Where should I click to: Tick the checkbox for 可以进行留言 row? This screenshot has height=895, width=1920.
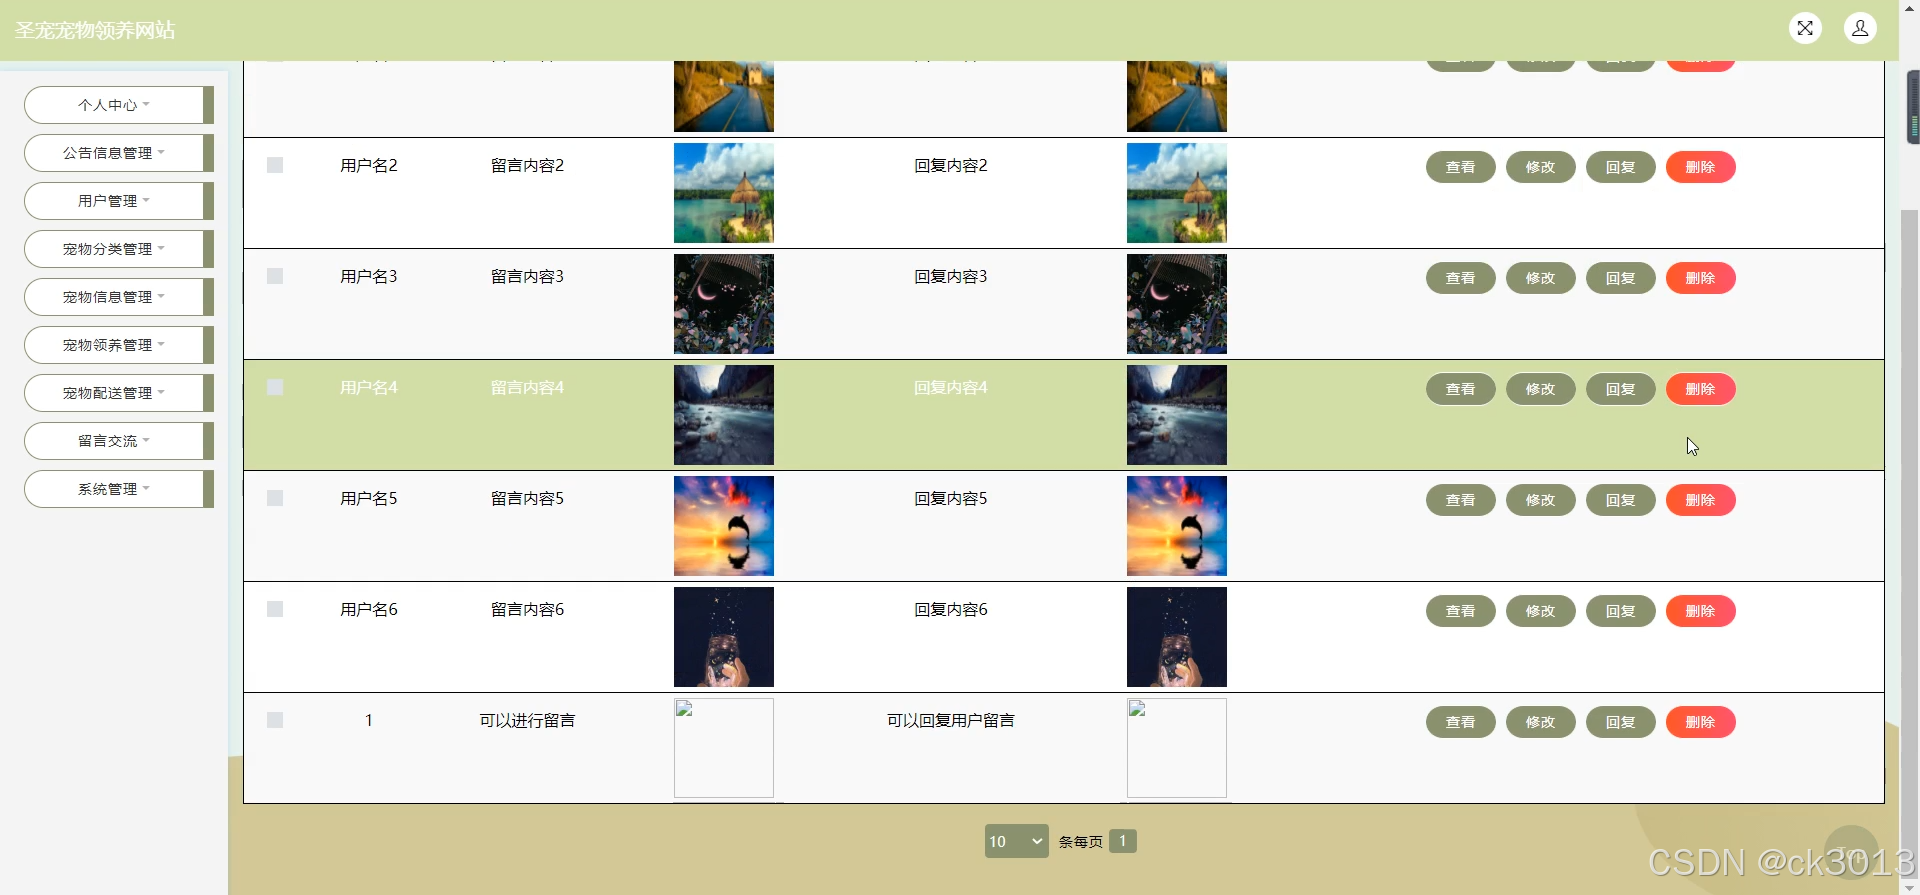(275, 720)
